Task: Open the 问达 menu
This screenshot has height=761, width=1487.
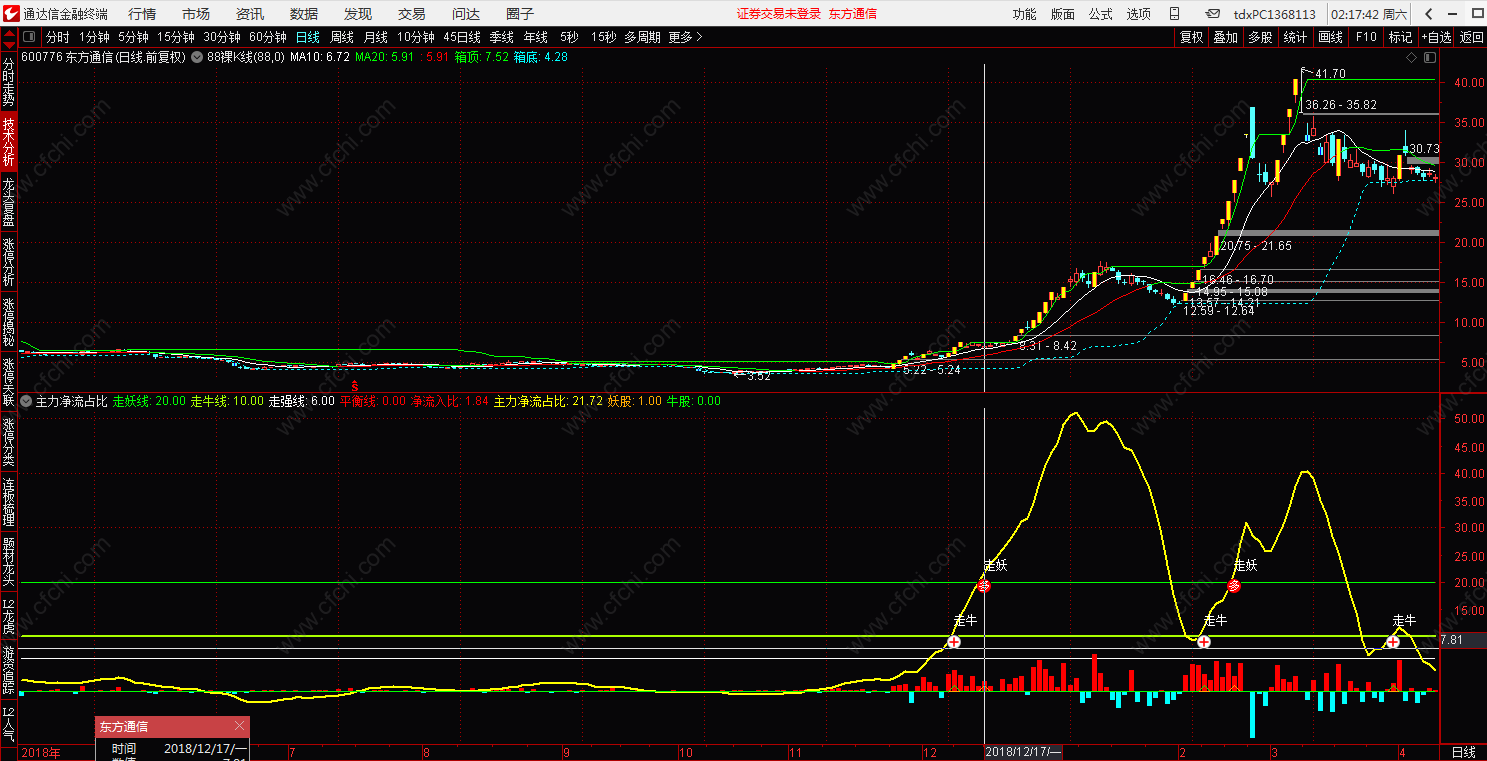Action: pyautogui.click(x=466, y=14)
